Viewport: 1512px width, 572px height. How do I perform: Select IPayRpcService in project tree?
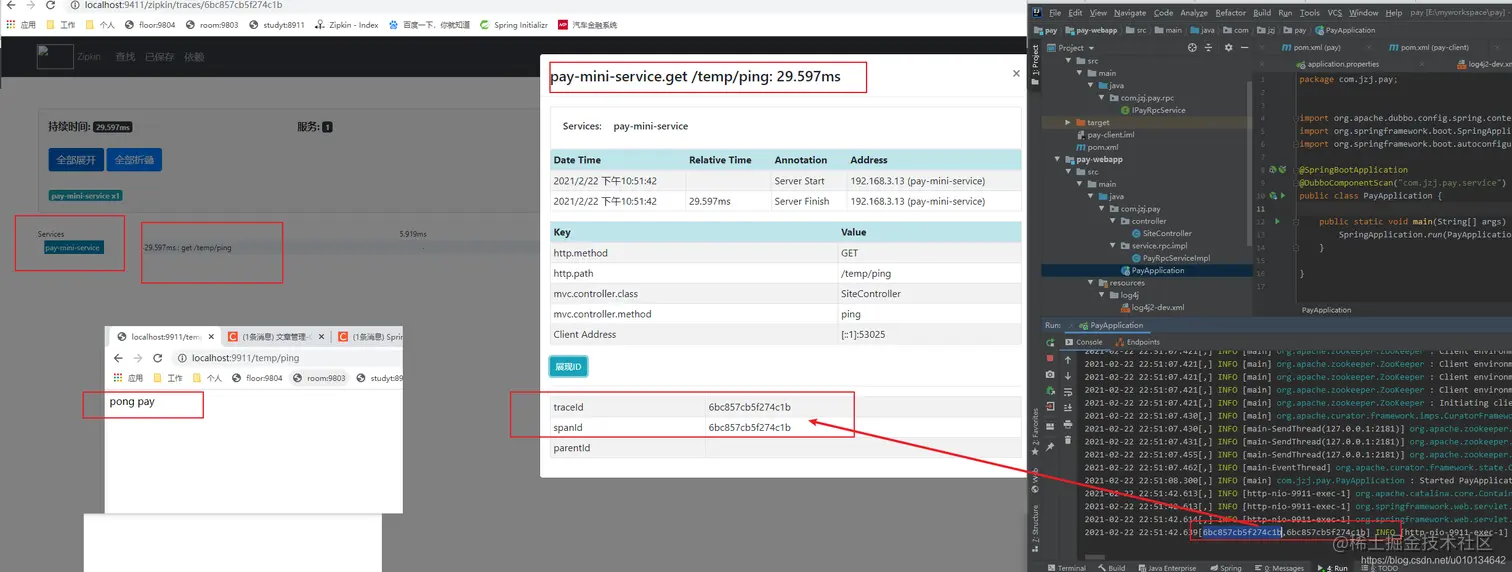(x=1152, y=110)
